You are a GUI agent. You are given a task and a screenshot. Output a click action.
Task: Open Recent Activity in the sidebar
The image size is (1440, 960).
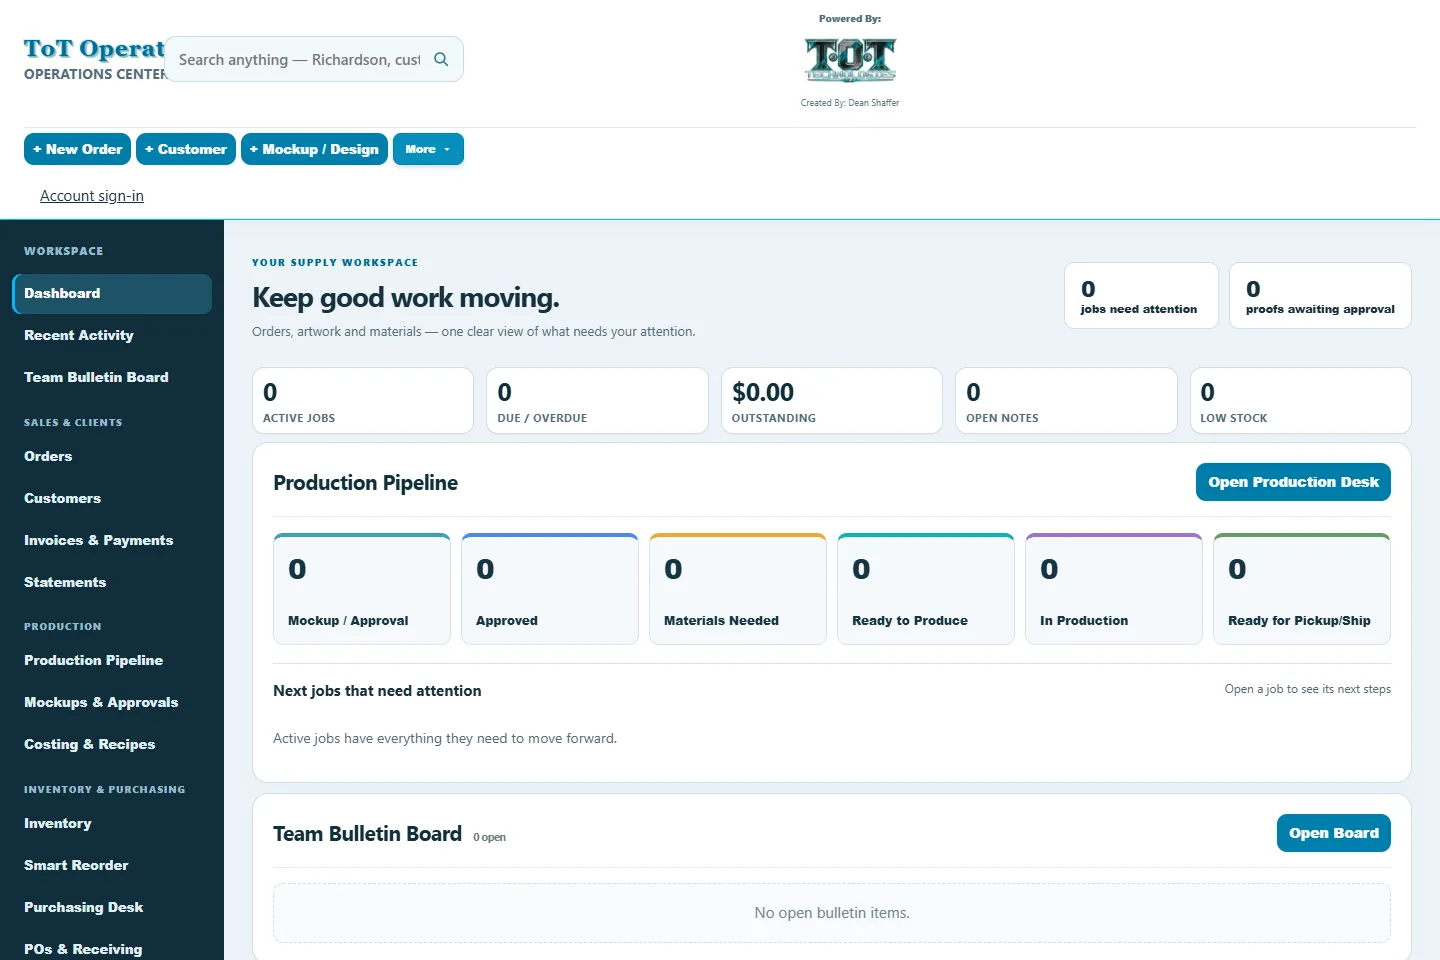[x=112, y=336]
